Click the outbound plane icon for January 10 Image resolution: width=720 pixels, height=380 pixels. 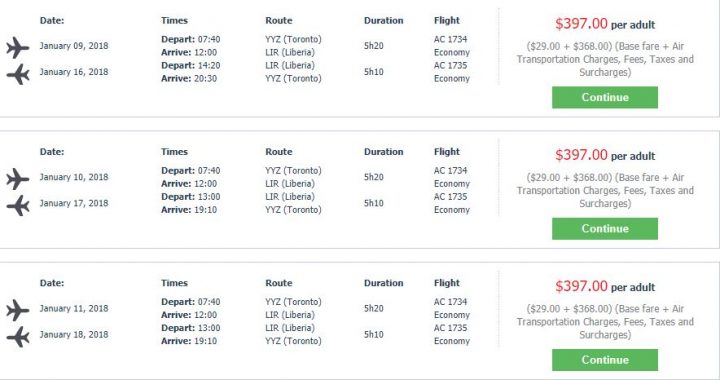(18, 179)
